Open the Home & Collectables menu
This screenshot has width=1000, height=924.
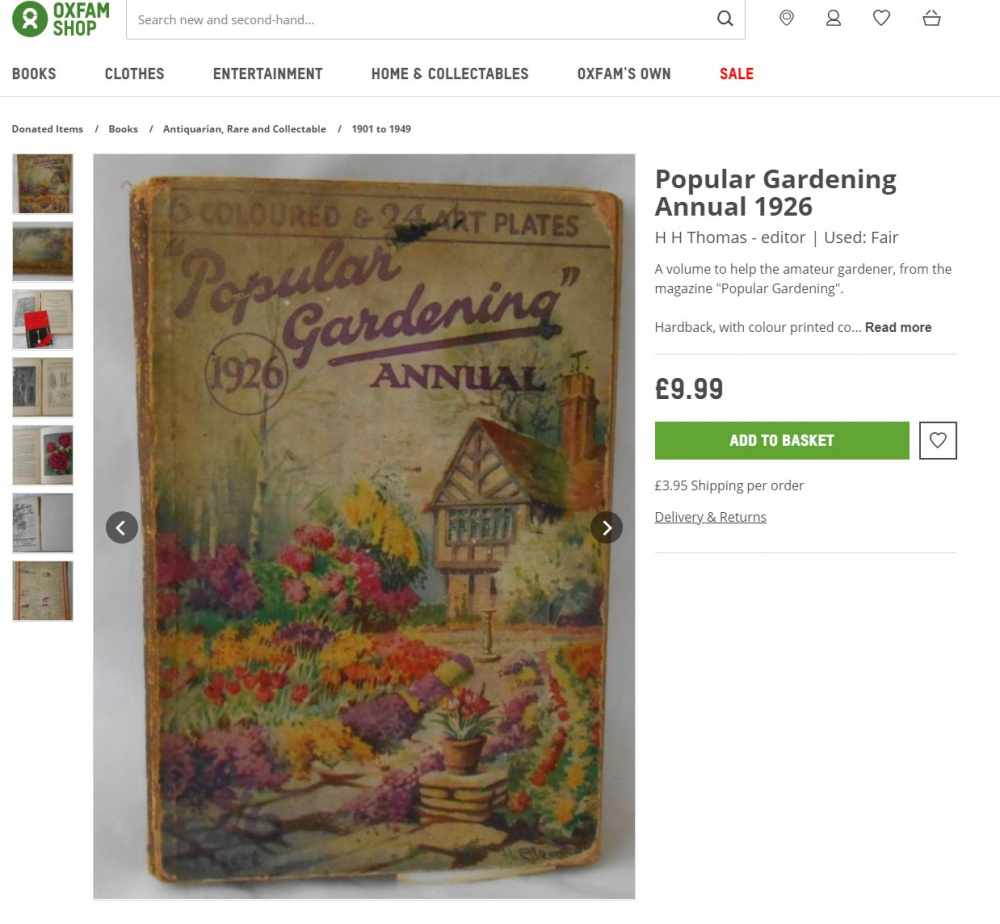pos(450,74)
